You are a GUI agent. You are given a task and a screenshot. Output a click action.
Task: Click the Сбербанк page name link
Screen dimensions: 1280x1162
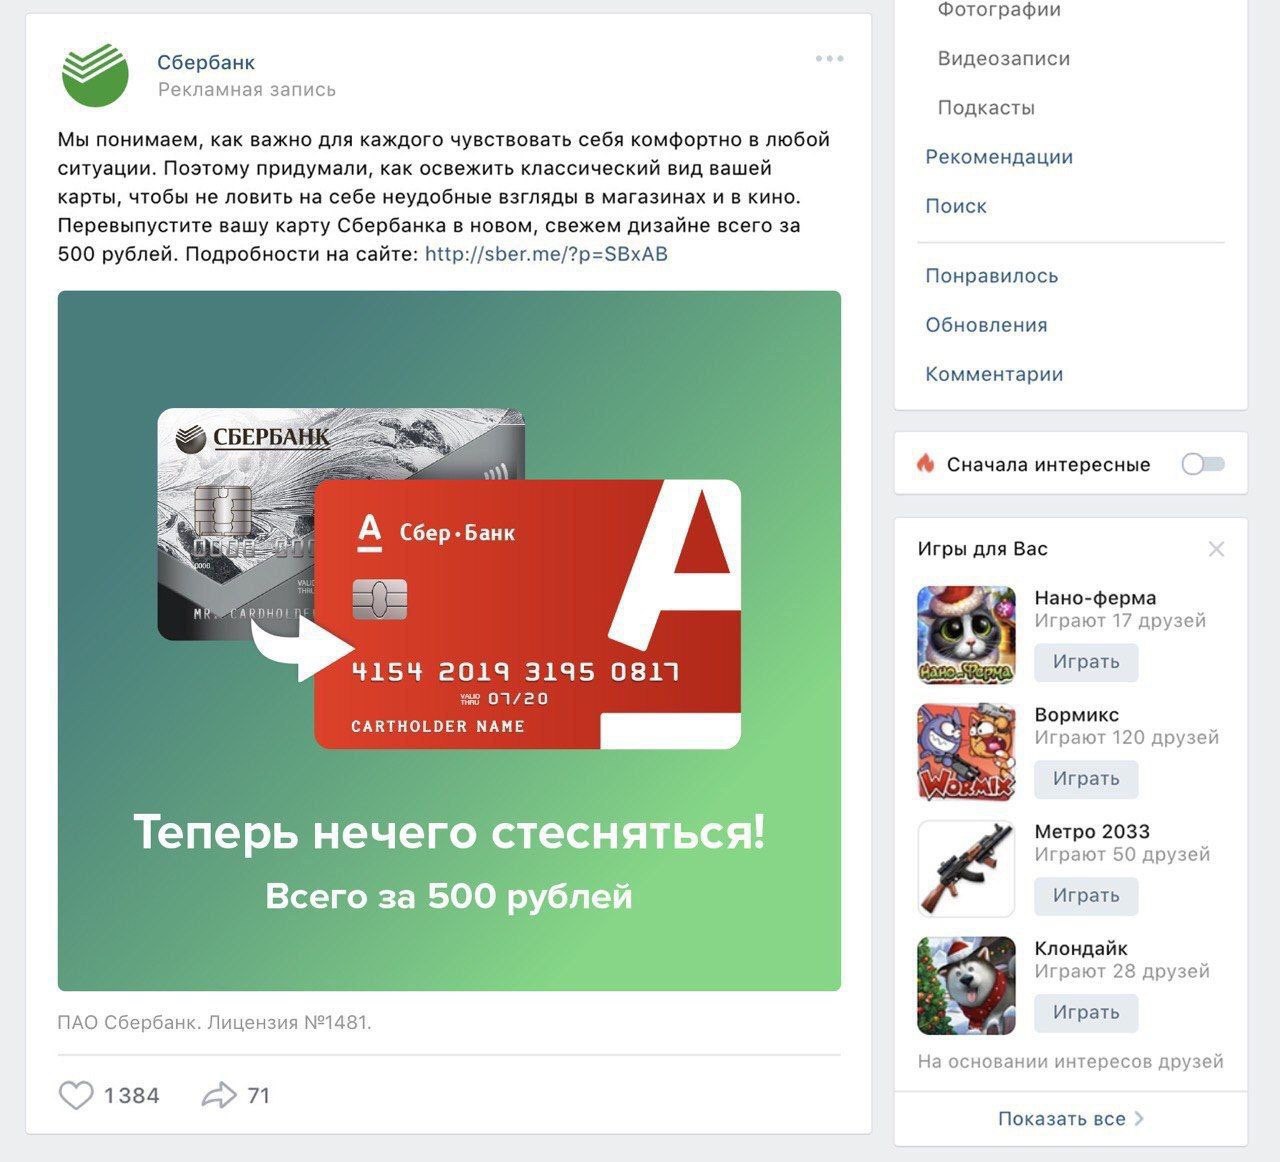coord(206,62)
